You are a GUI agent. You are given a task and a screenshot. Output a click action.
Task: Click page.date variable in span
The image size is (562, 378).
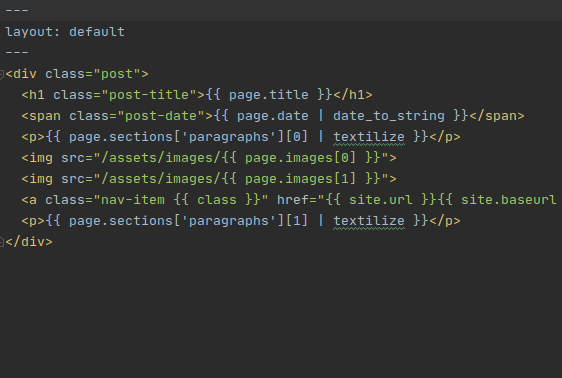click(x=273, y=116)
